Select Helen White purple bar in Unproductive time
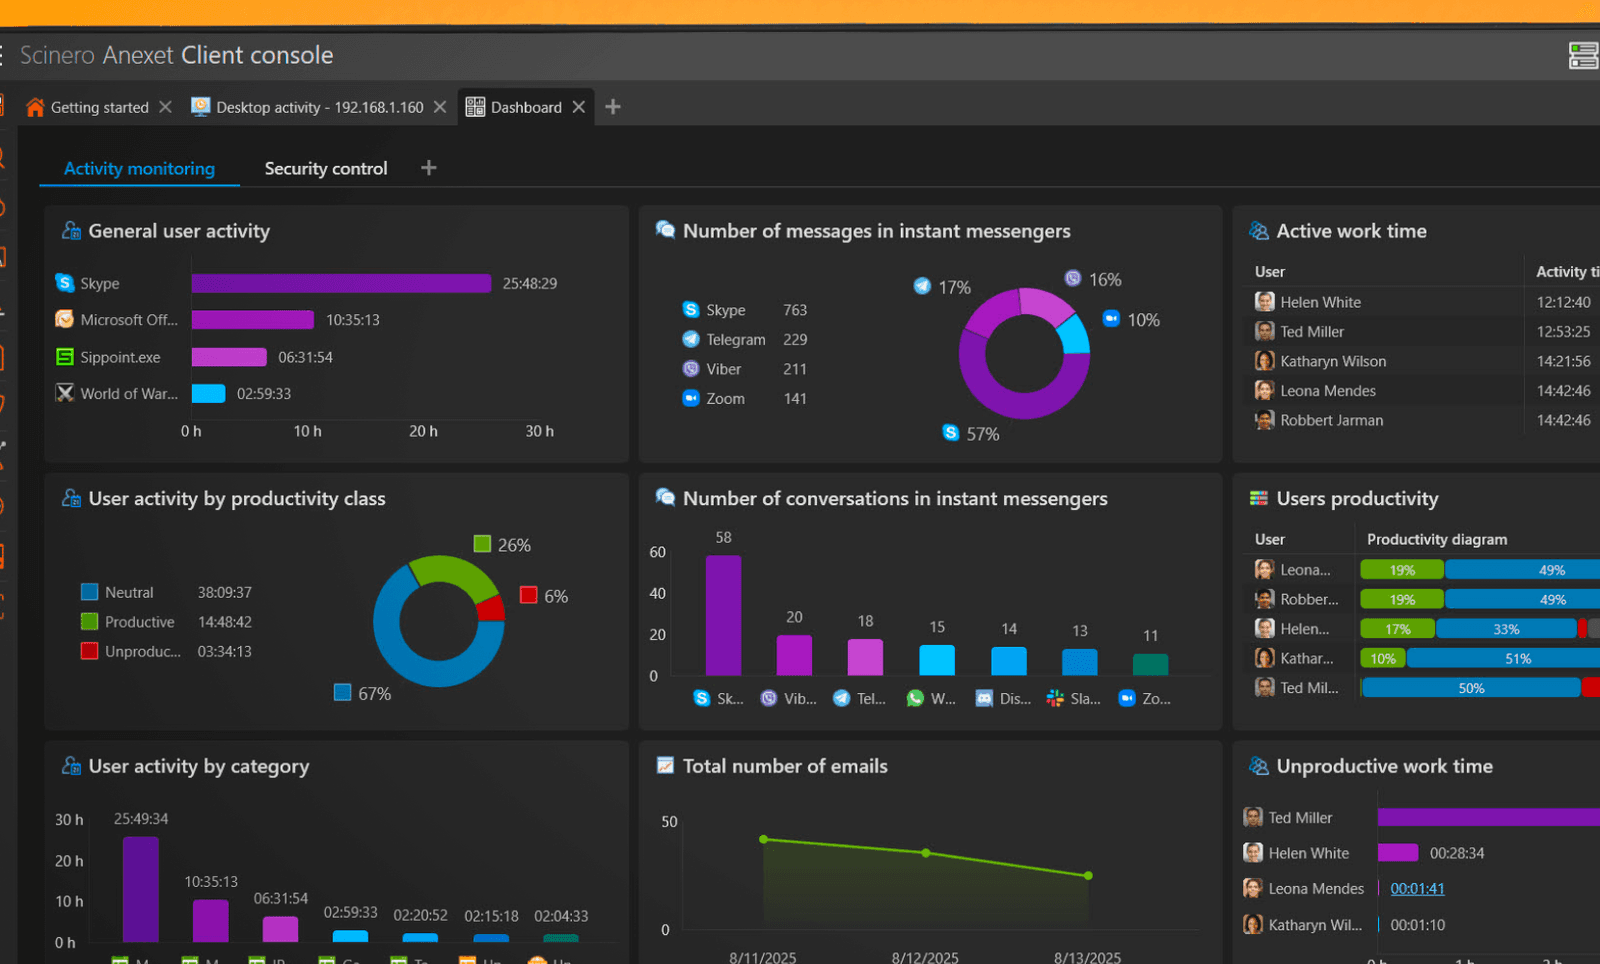Screen dimensions: 1600x964 pyautogui.click(x=1398, y=853)
